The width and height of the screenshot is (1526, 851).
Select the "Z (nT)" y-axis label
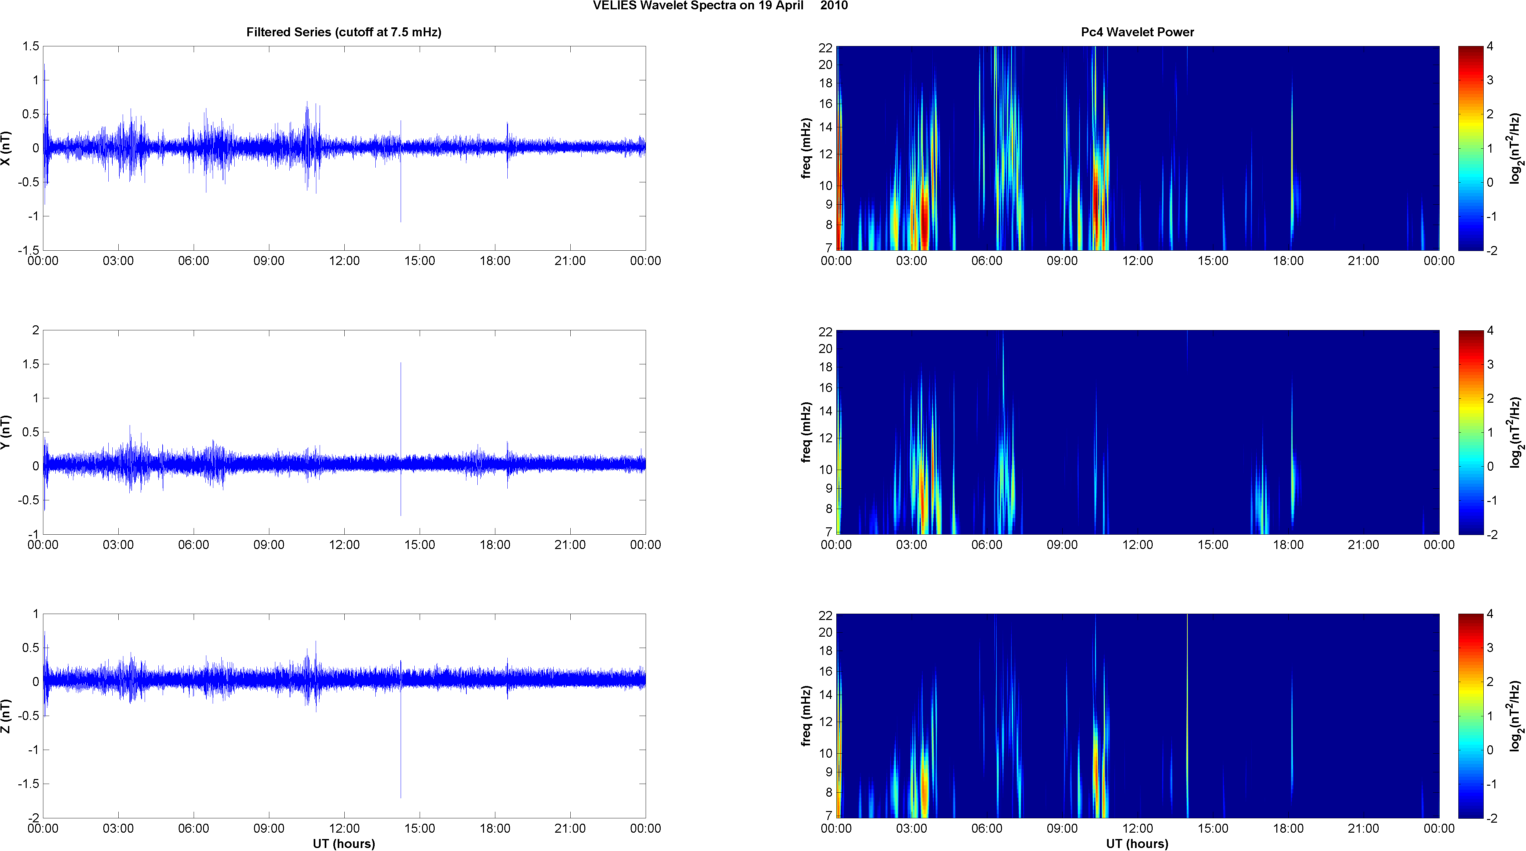coord(6,716)
